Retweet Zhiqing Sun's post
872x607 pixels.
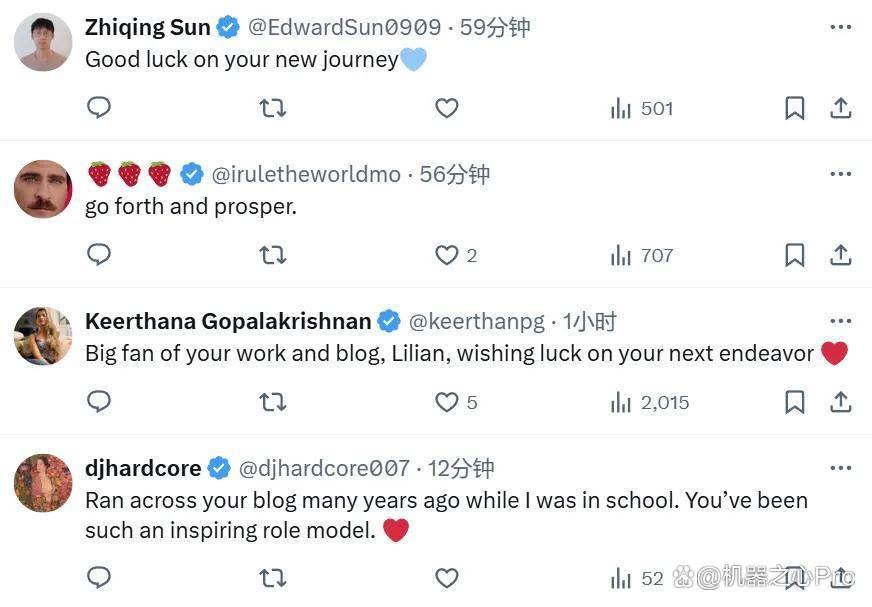(272, 107)
